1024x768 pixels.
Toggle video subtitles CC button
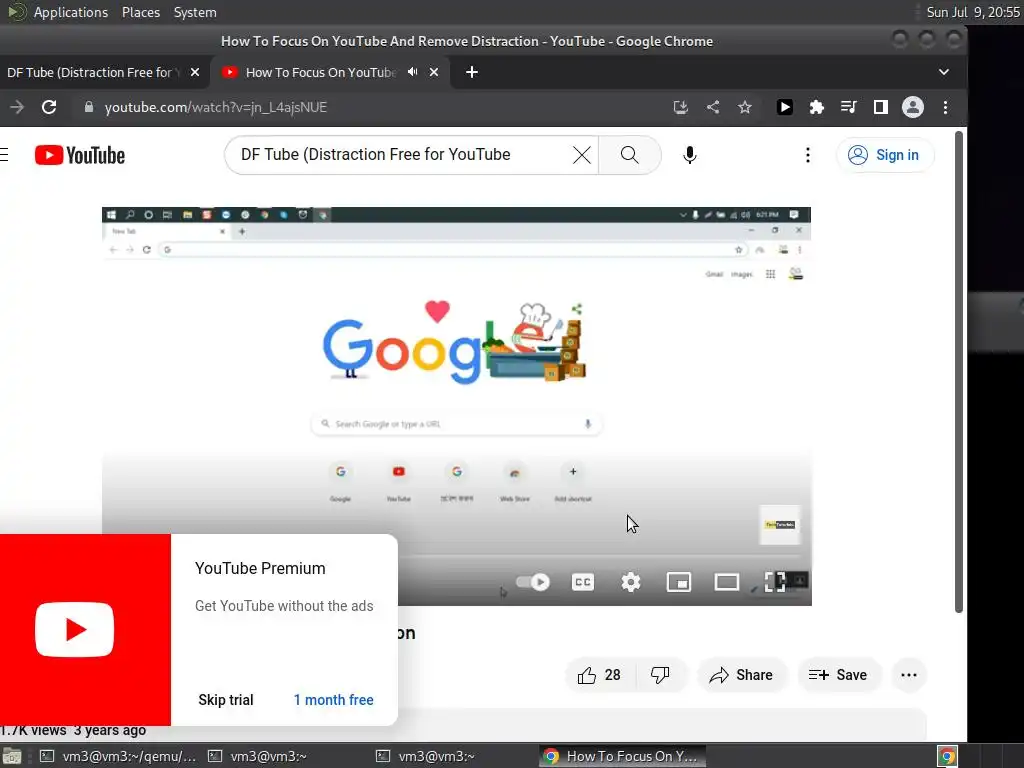coord(583,582)
